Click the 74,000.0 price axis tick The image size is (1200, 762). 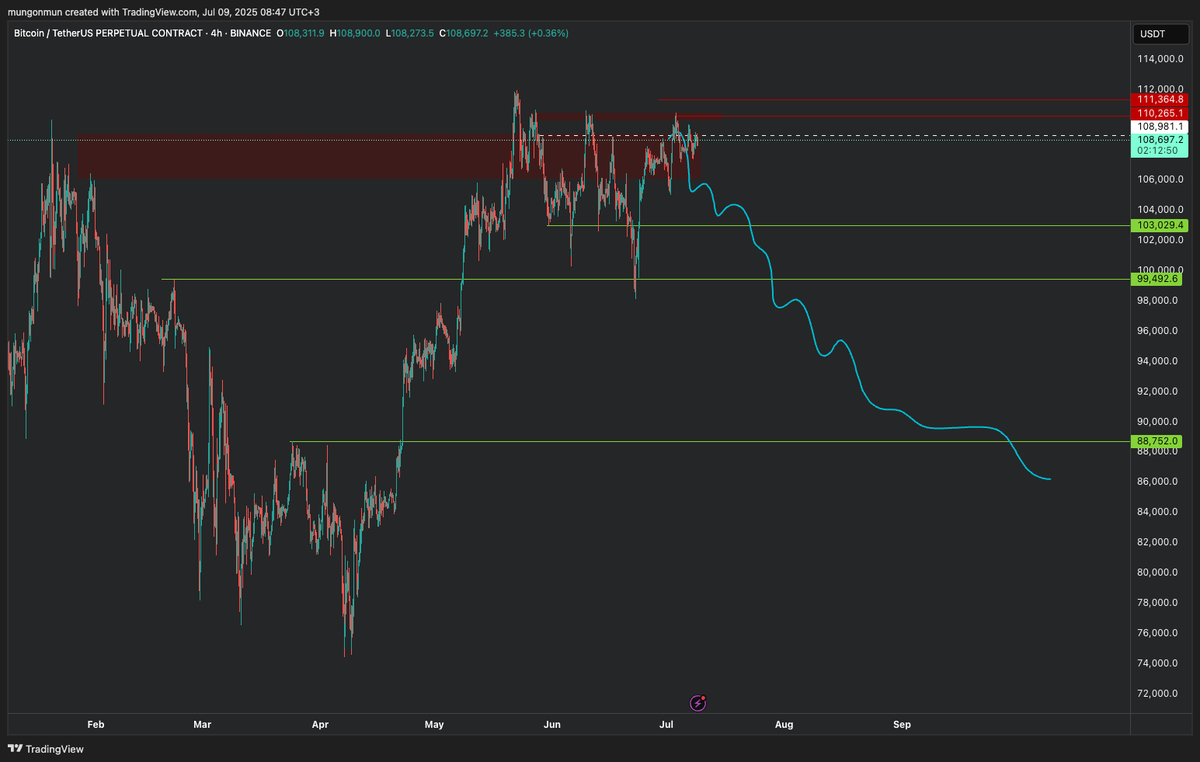1159,663
